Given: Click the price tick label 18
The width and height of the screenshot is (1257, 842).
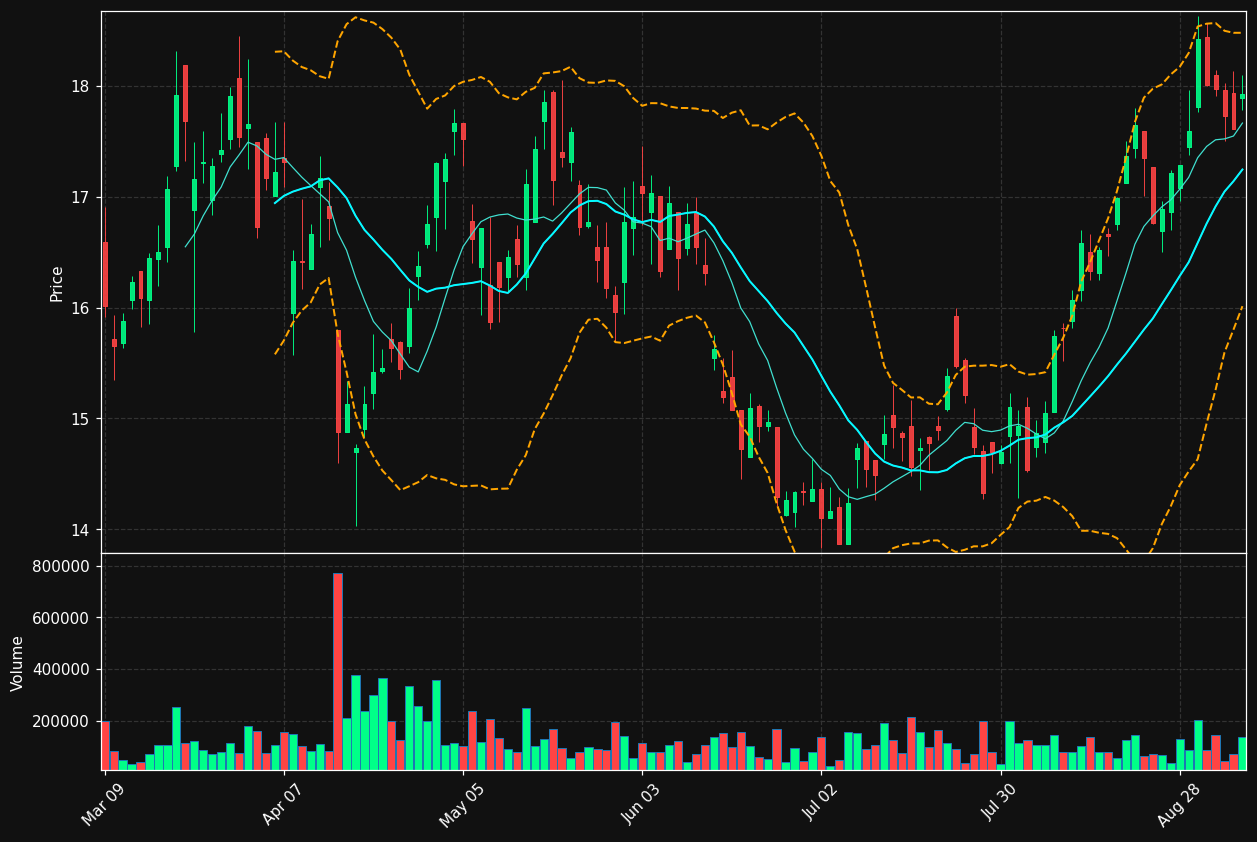Looking at the screenshot, I should coord(80,87).
